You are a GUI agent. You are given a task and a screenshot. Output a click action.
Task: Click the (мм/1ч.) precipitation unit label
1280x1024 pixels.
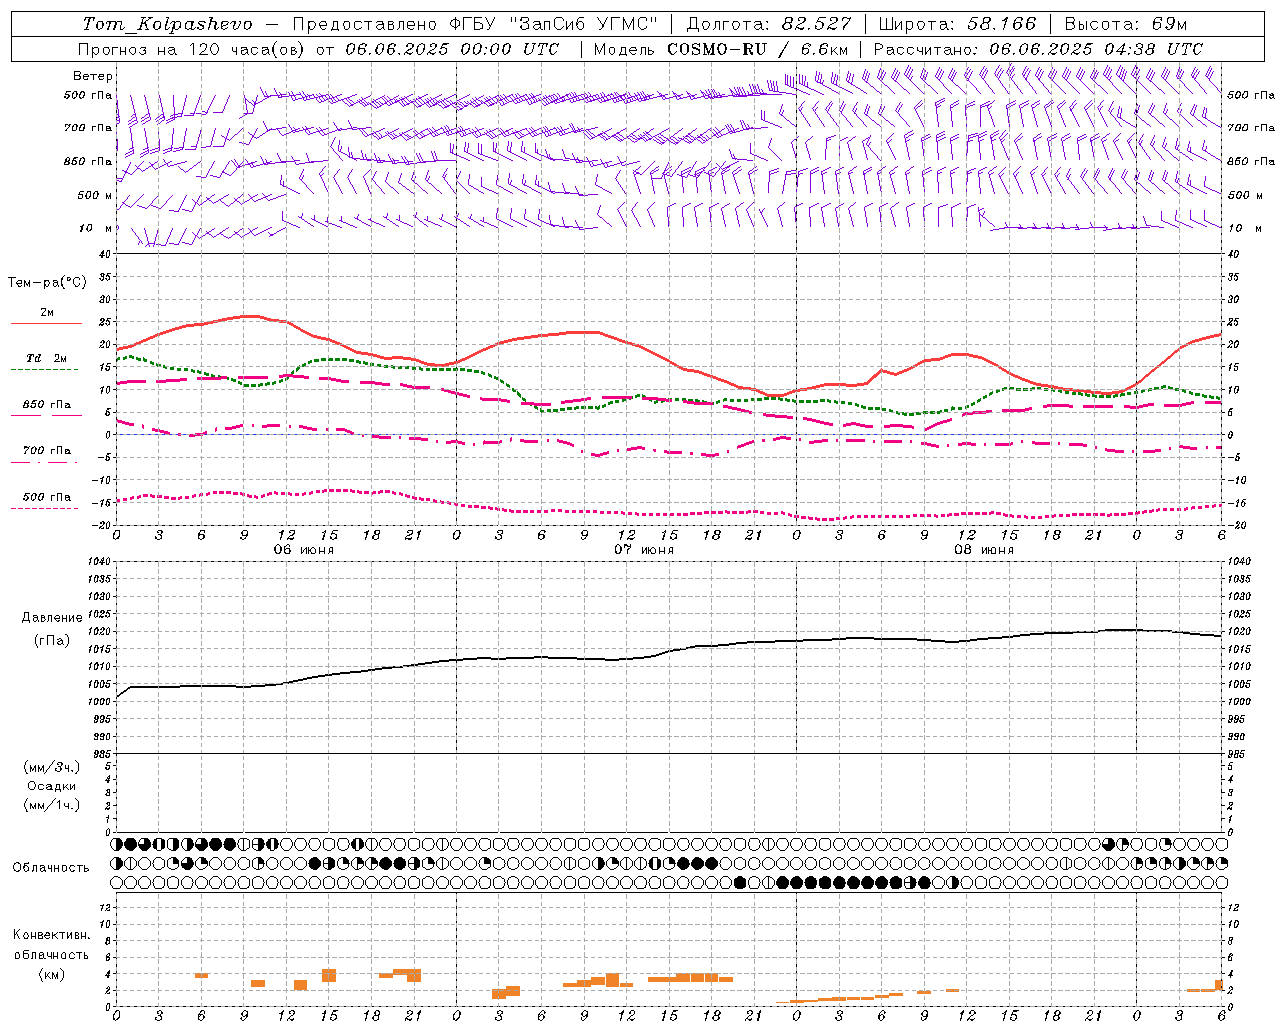[52, 805]
